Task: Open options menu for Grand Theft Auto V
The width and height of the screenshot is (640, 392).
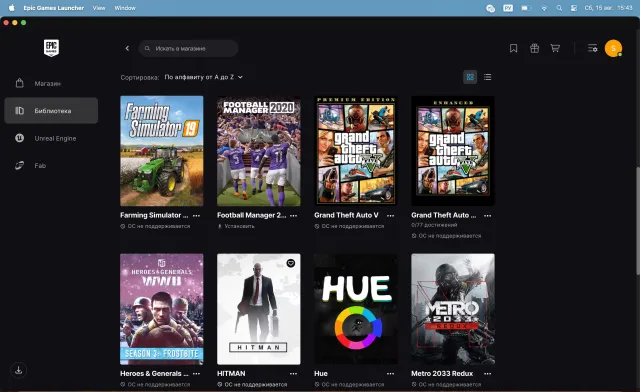Action: point(391,216)
